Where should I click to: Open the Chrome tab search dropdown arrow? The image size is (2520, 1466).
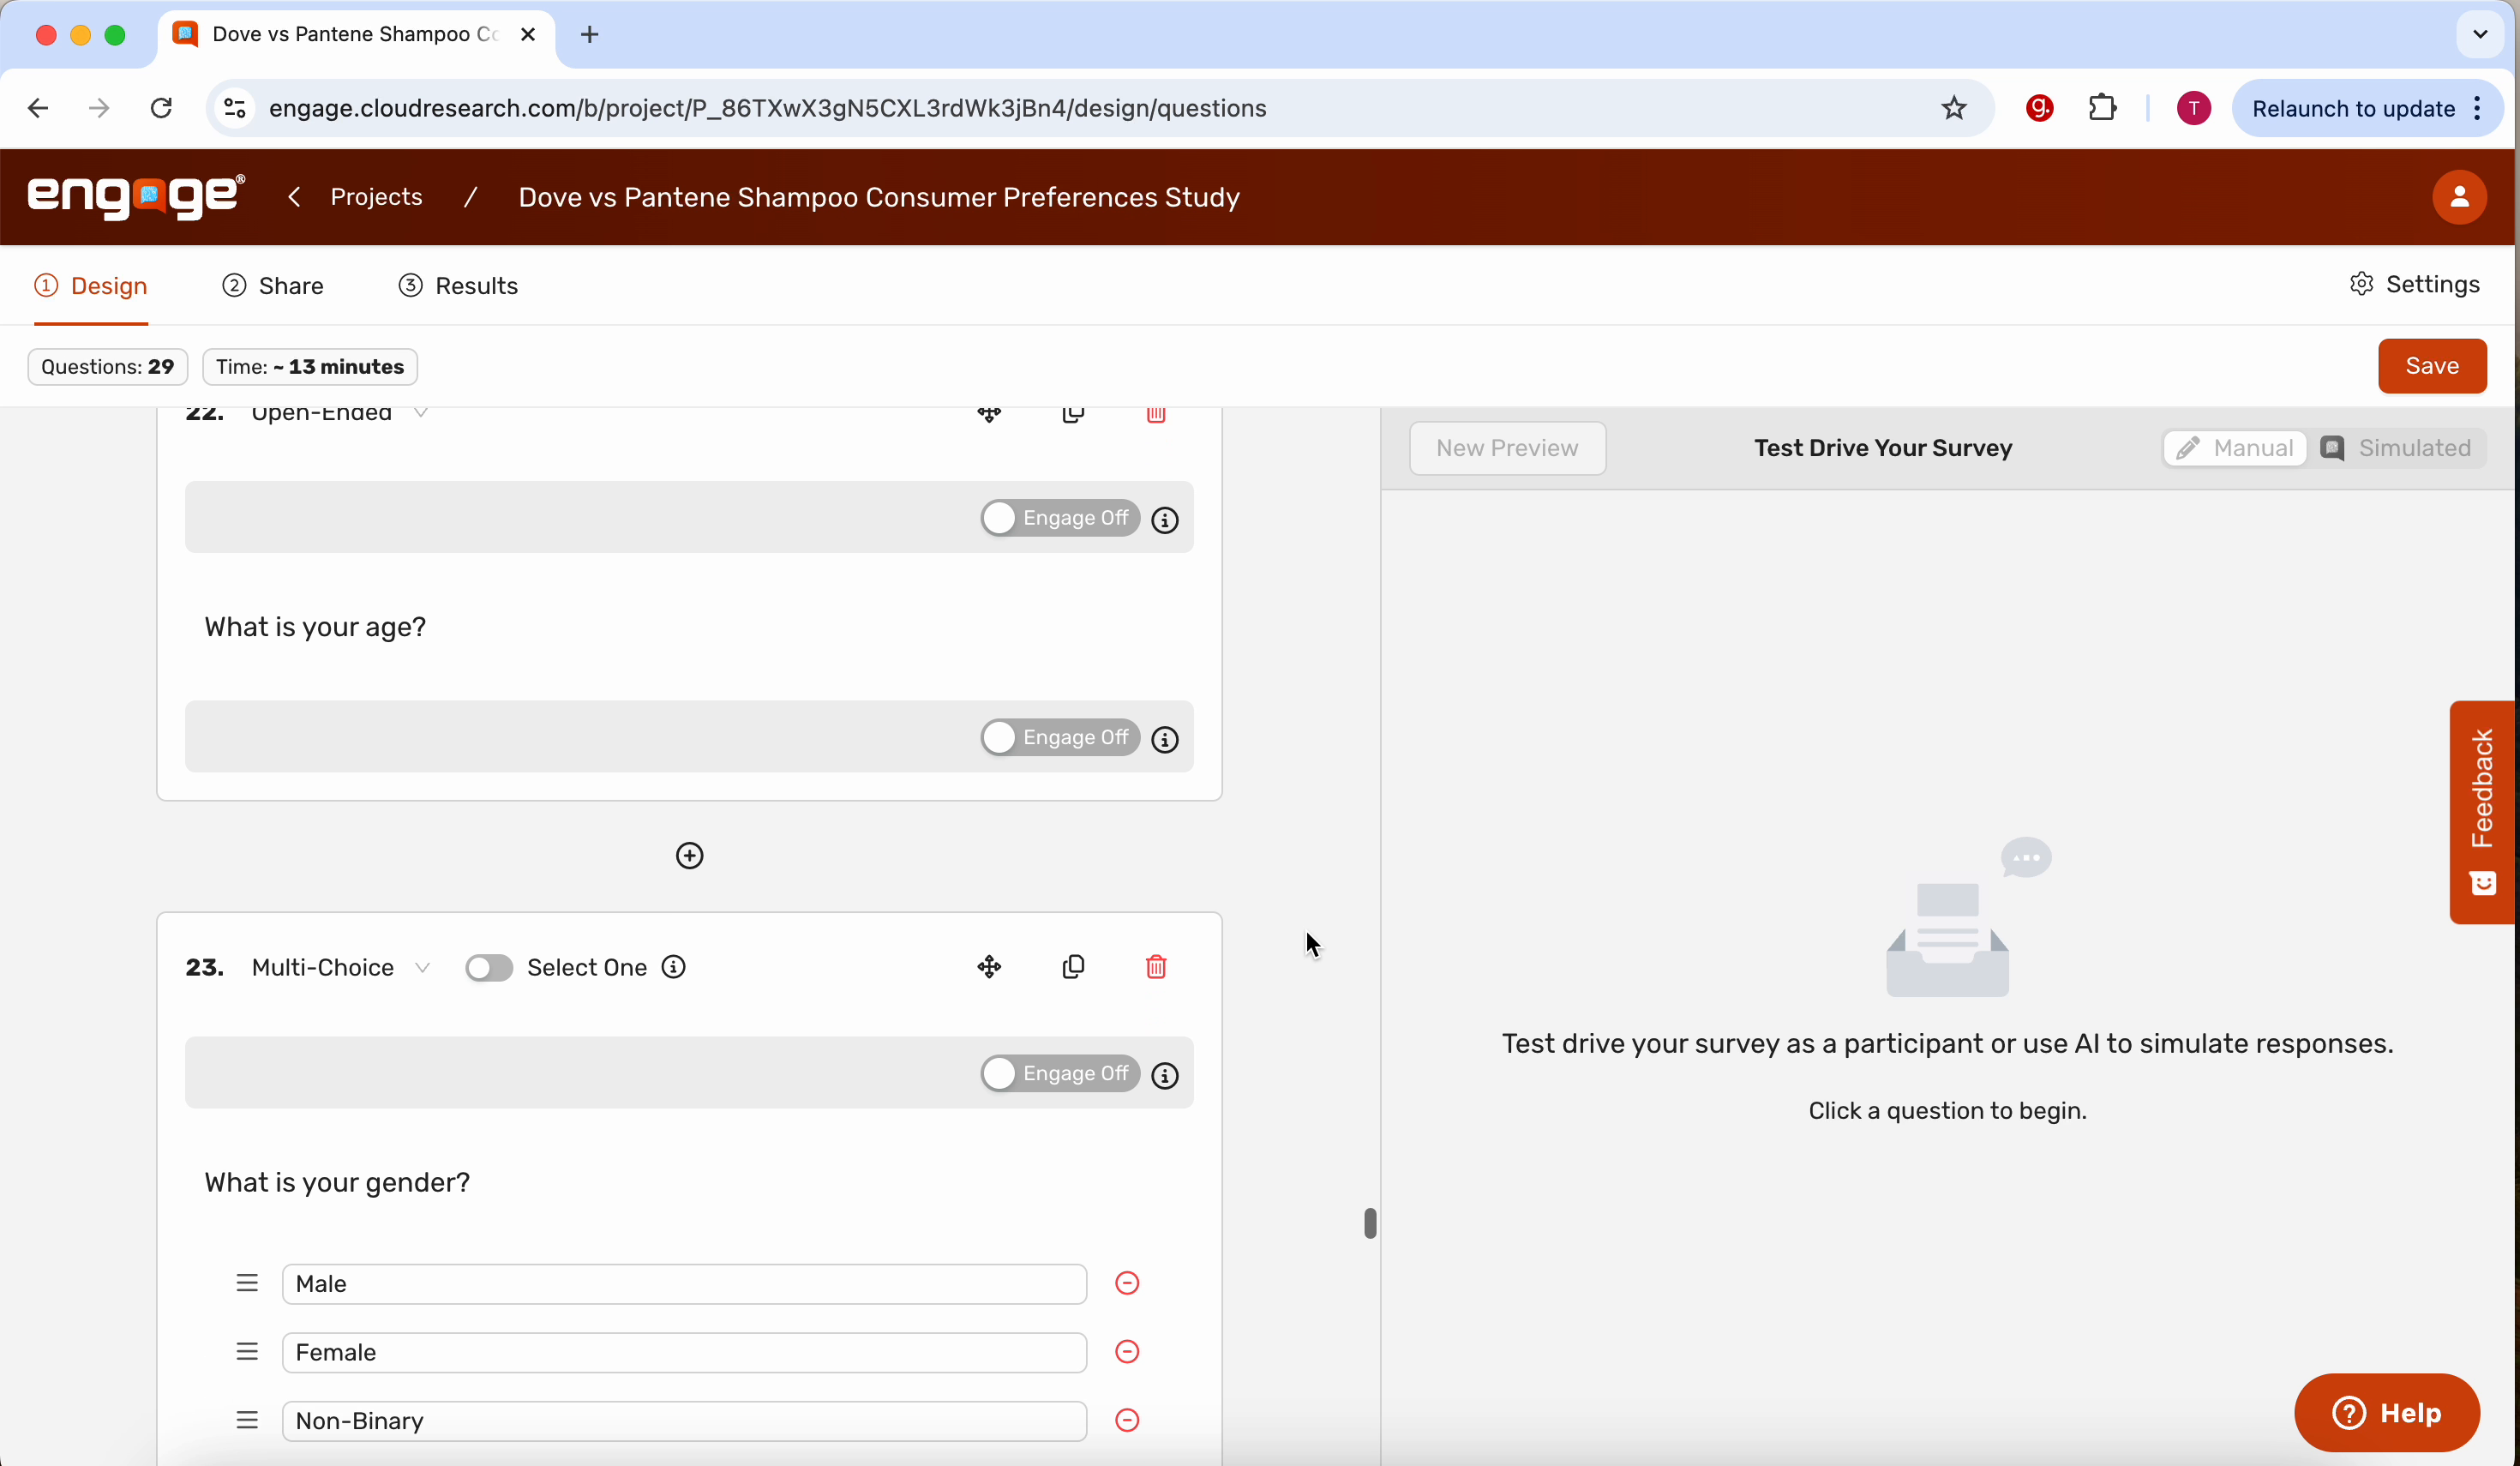[2479, 34]
